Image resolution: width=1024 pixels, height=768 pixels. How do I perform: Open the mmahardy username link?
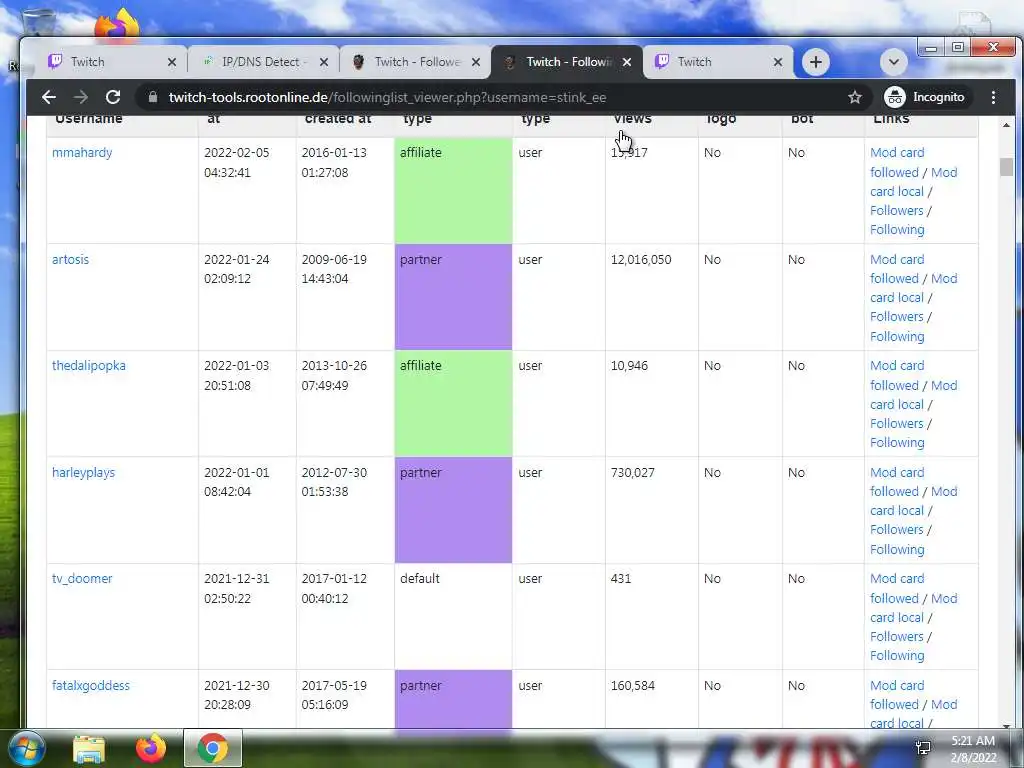point(82,153)
